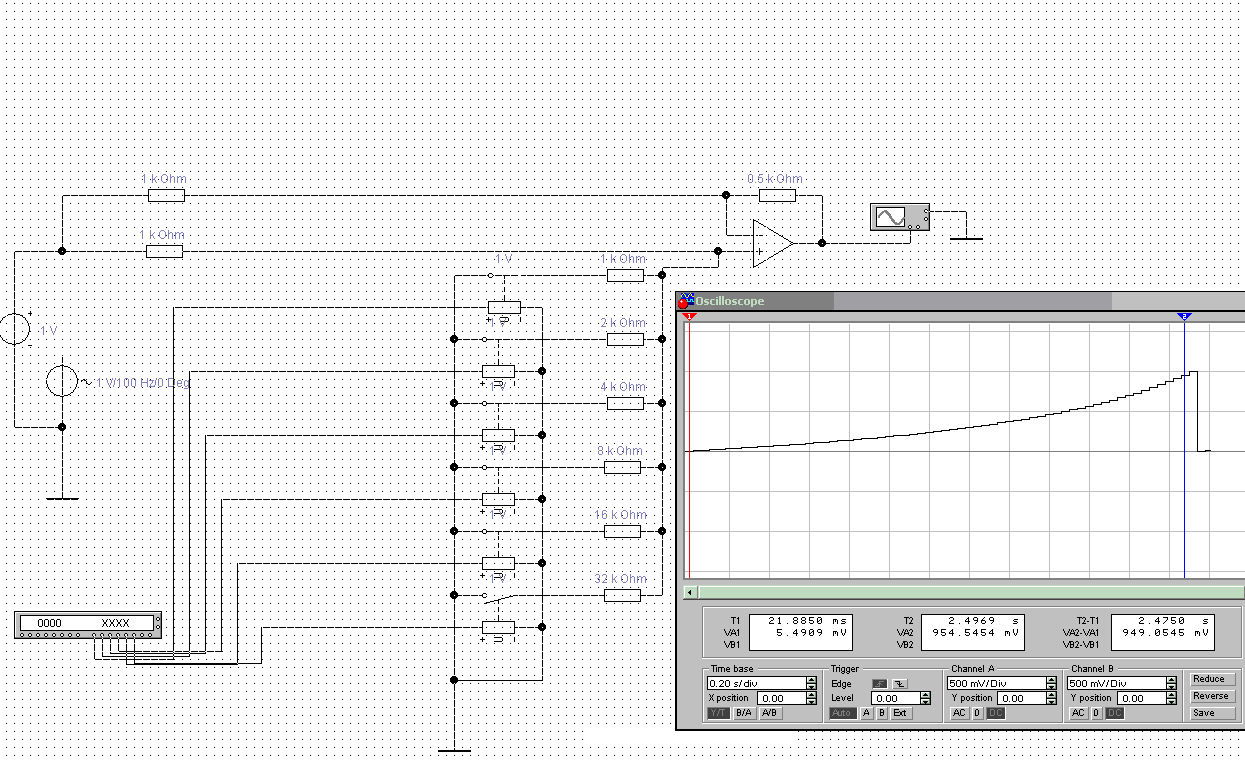Click the oscilloscope instrument icon in the circuit

tap(901, 217)
